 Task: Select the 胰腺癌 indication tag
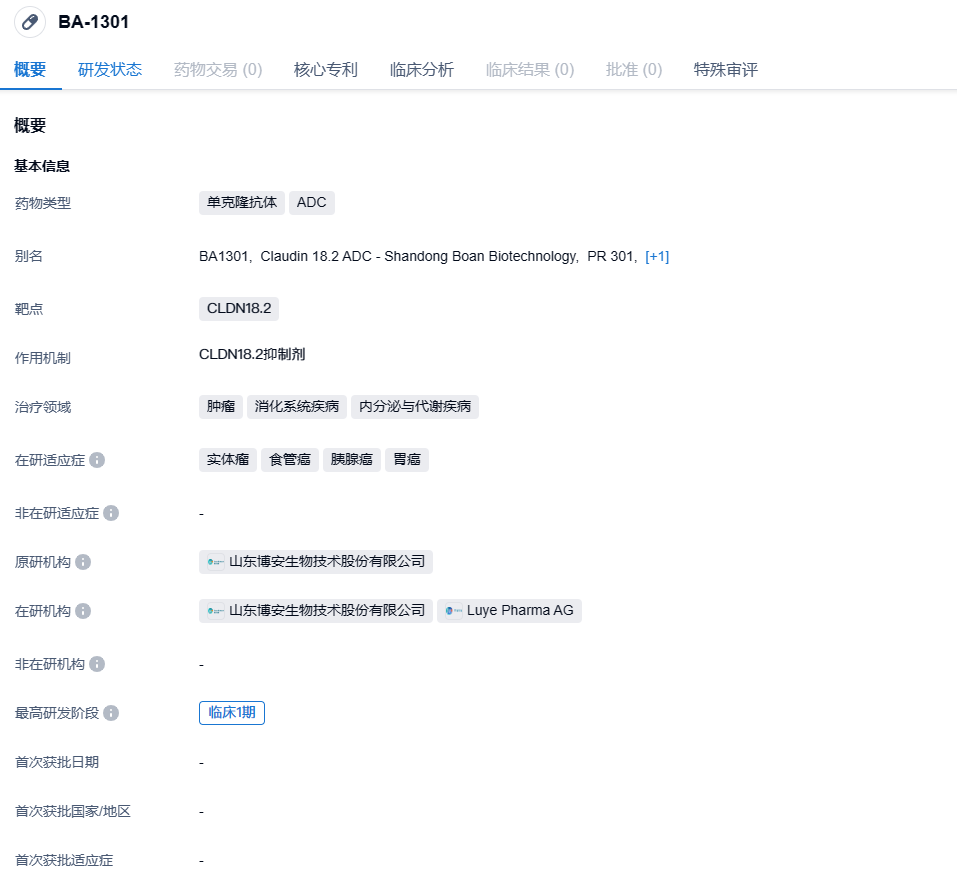point(351,460)
